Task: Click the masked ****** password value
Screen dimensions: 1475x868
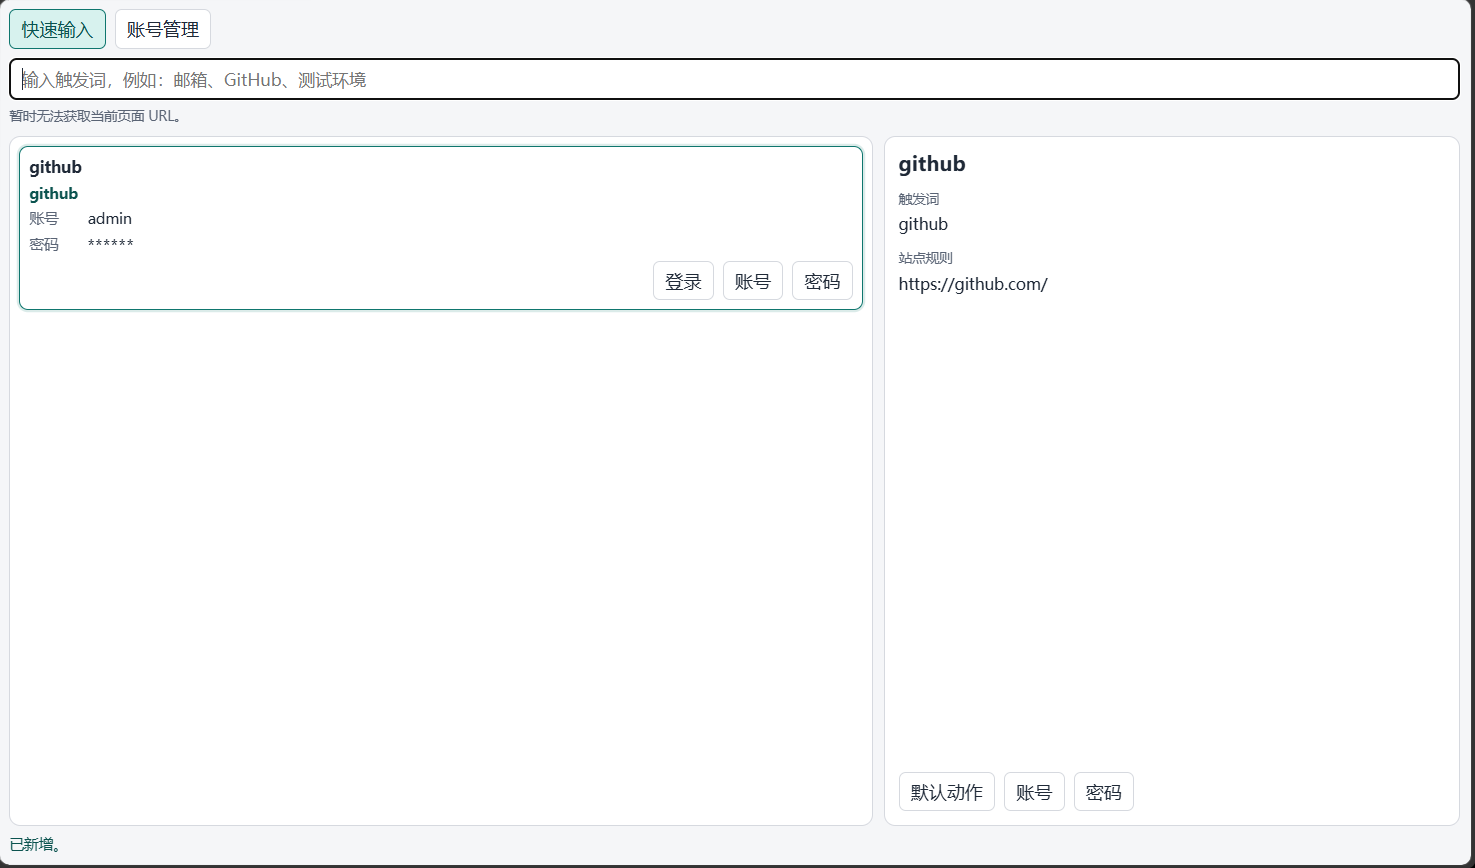Action: [x=111, y=244]
